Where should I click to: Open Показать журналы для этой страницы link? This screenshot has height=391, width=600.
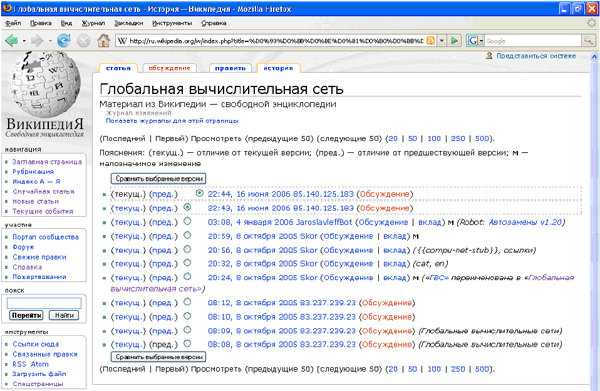click(x=172, y=121)
